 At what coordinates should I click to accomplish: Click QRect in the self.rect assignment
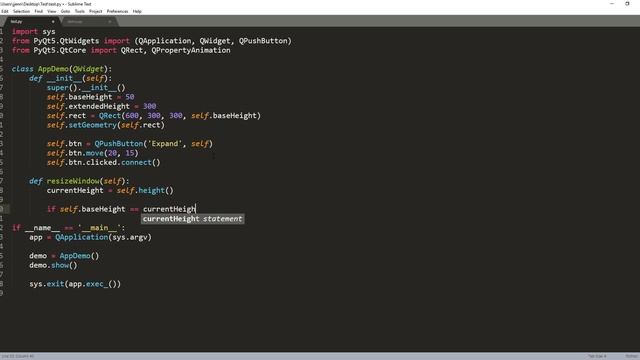click(110, 116)
